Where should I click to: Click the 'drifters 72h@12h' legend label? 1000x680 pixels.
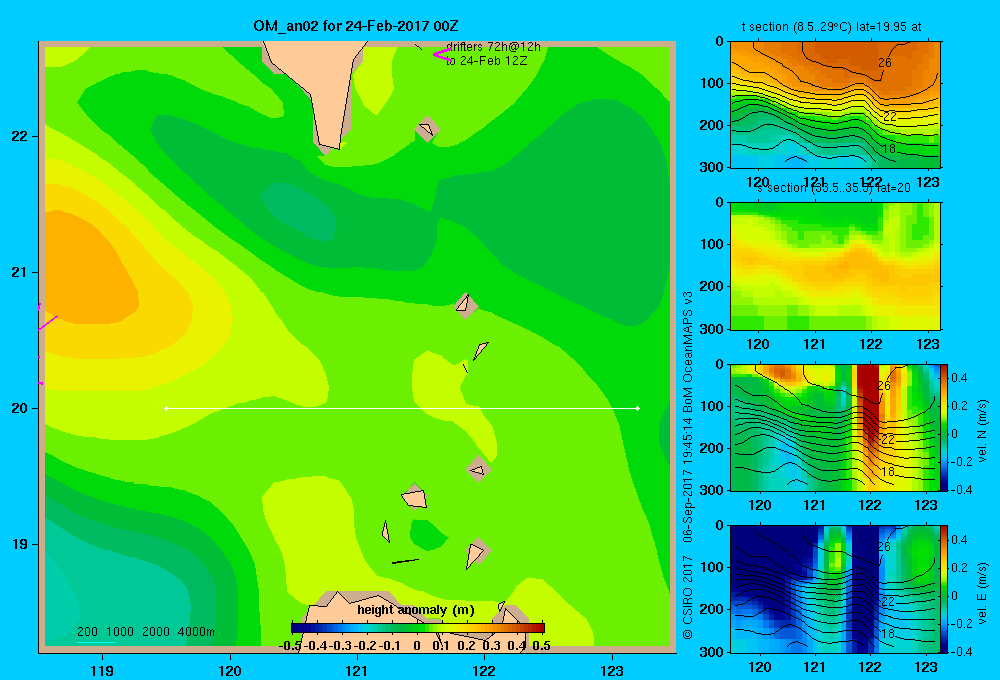pyautogui.click(x=493, y=47)
